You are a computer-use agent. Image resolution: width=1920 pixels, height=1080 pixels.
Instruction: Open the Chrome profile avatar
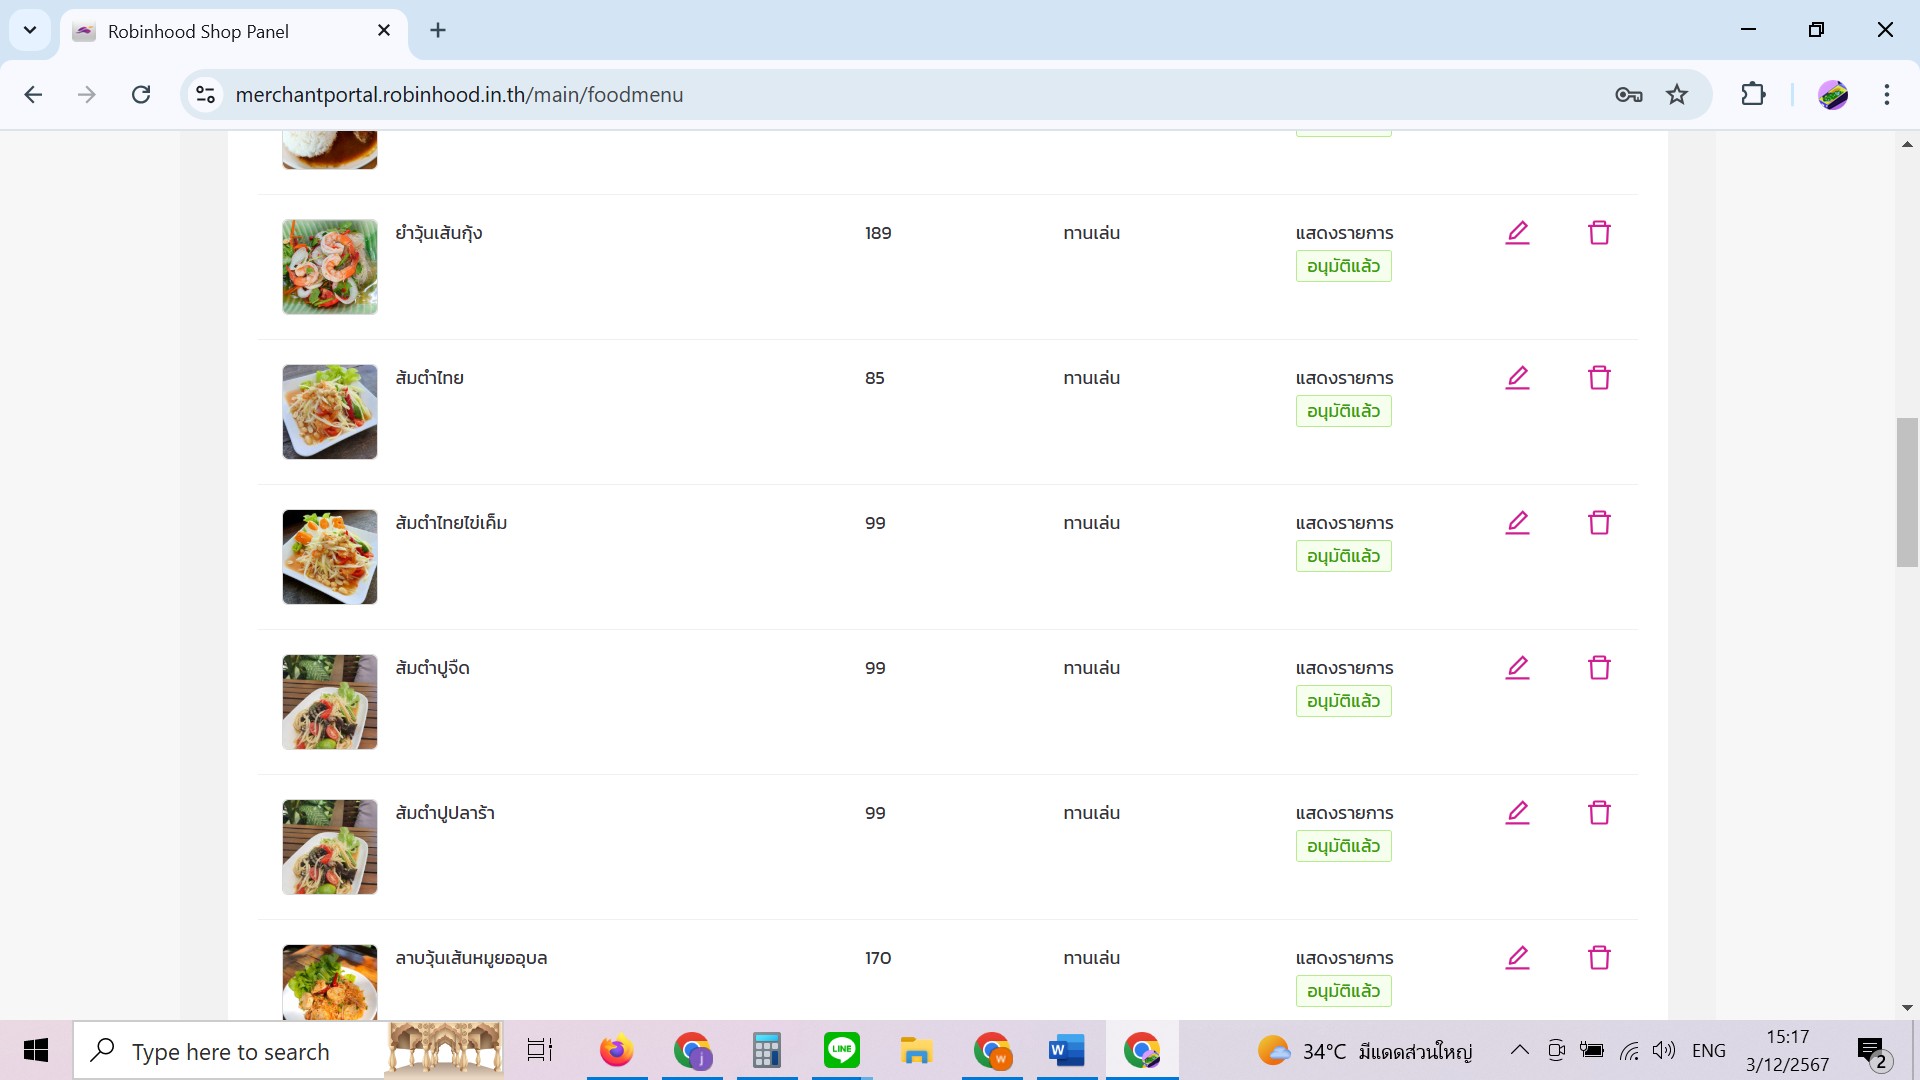[1832, 94]
